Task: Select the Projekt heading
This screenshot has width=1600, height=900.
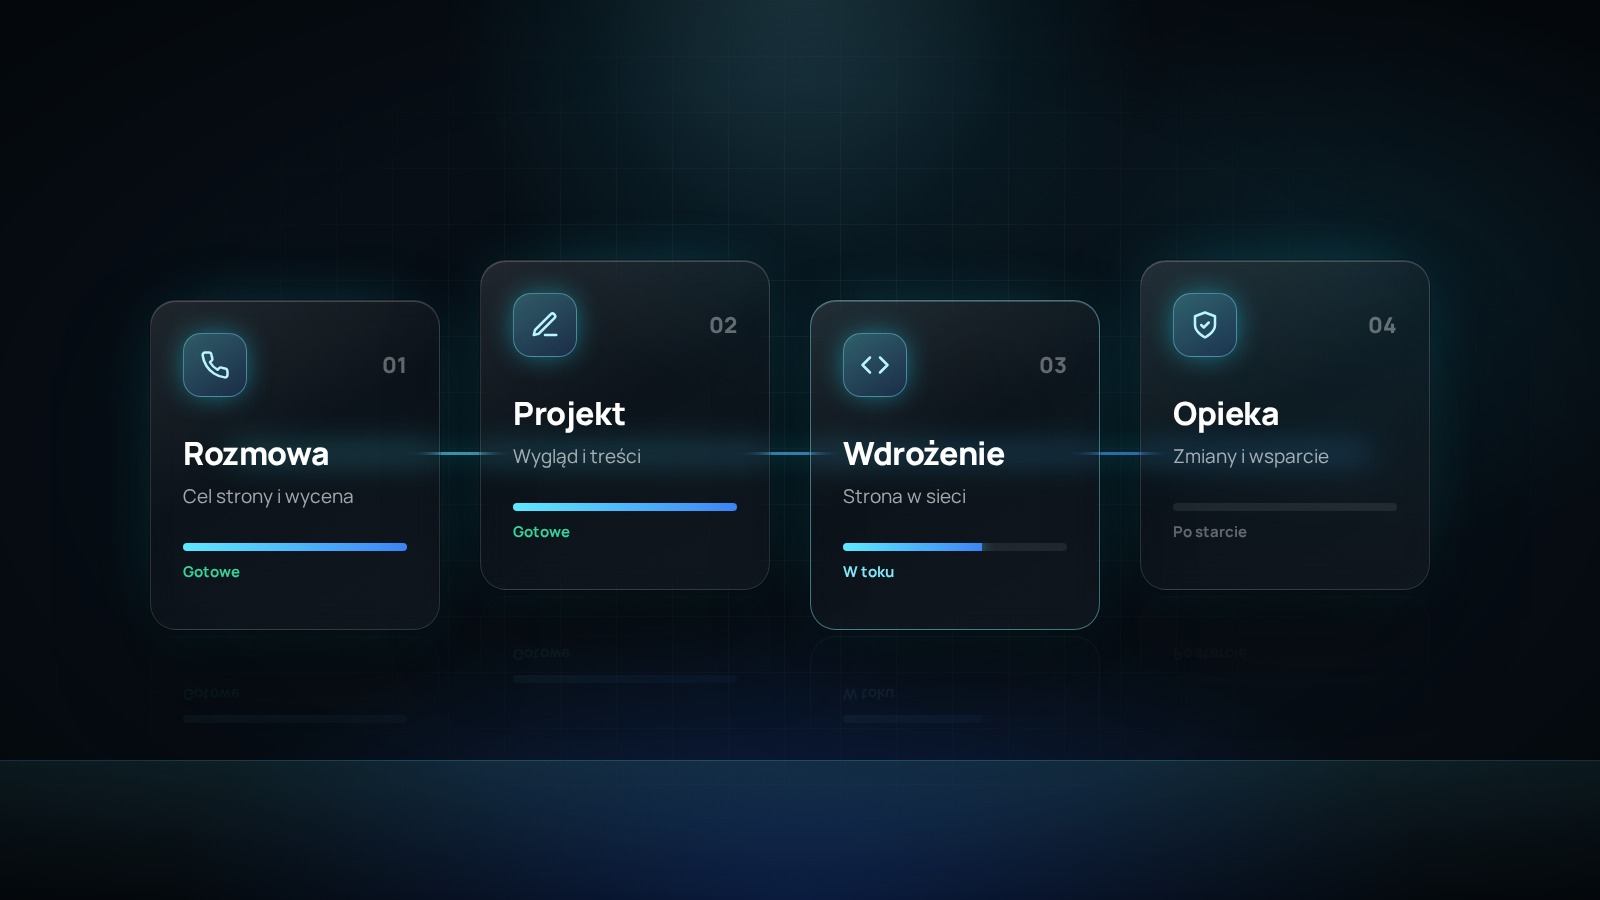Action: click(569, 414)
